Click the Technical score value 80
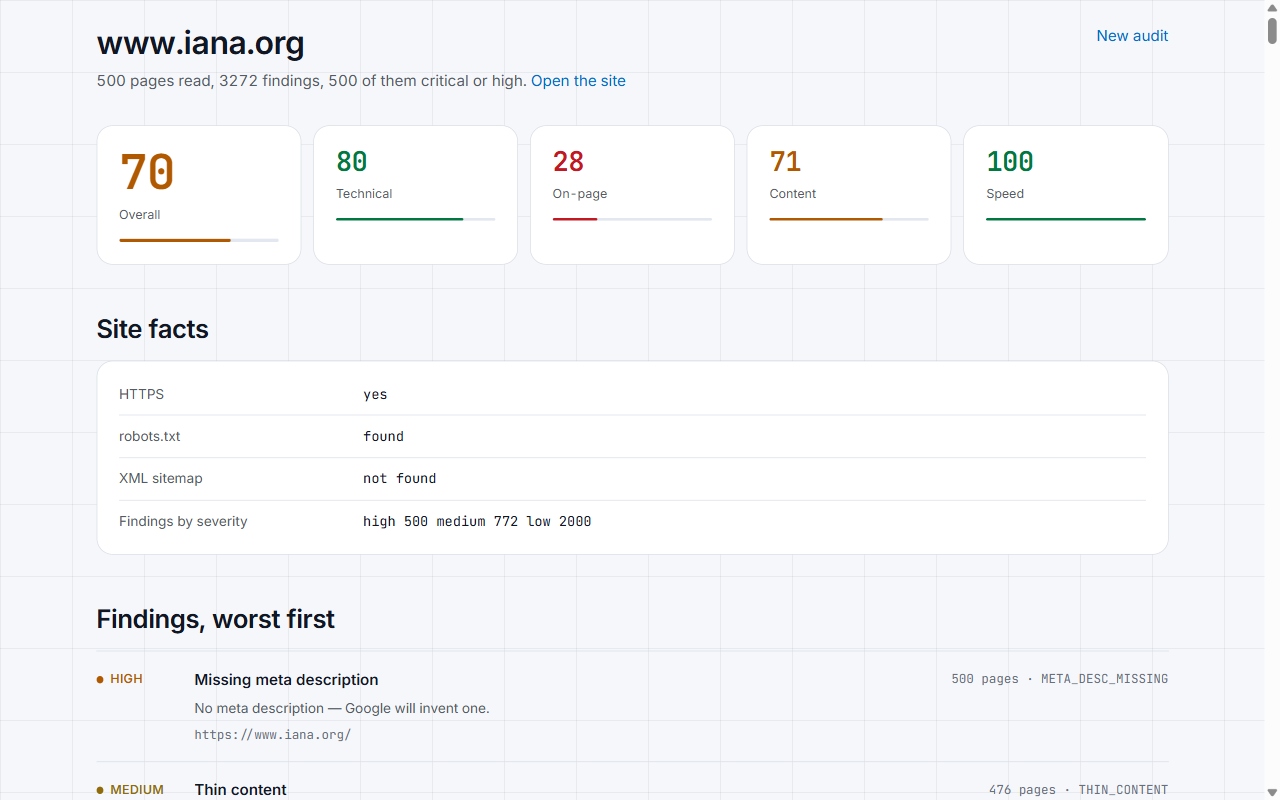The image size is (1280, 800). tap(352, 161)
